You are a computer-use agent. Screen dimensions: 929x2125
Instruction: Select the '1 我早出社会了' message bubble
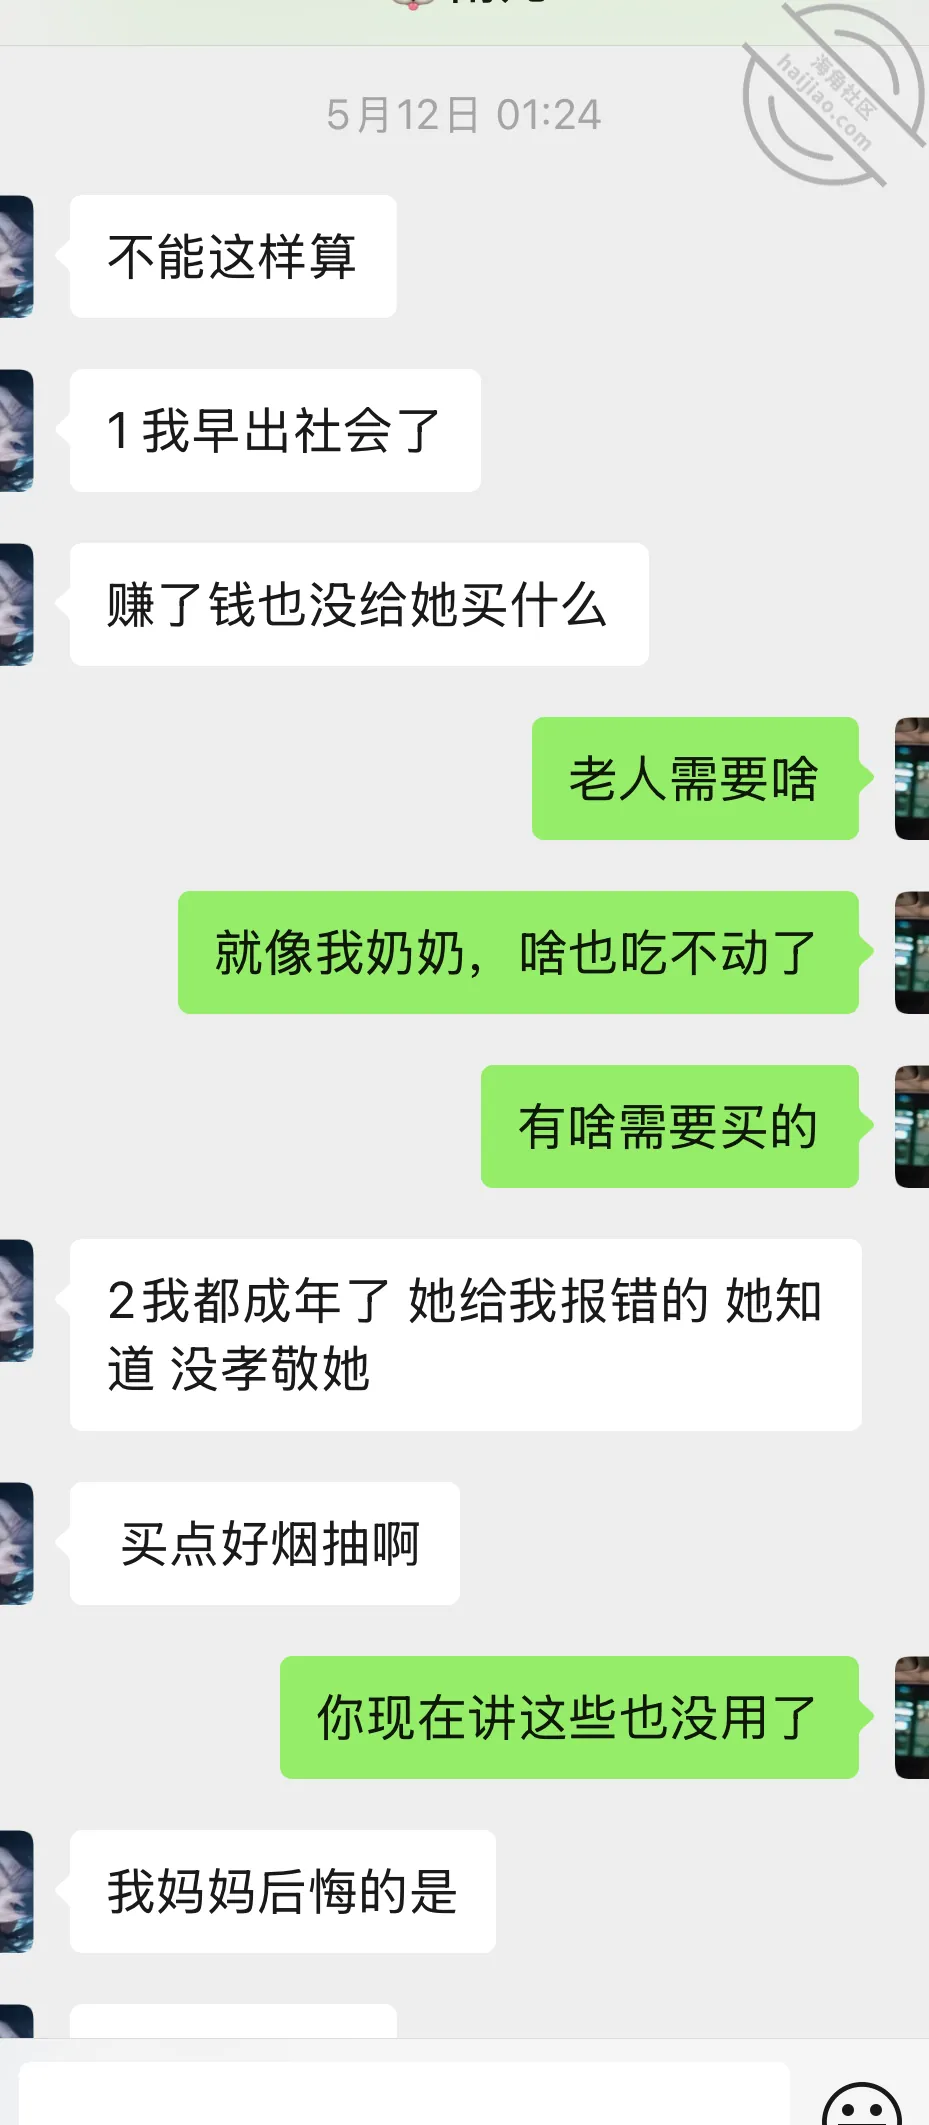point(275,430)
